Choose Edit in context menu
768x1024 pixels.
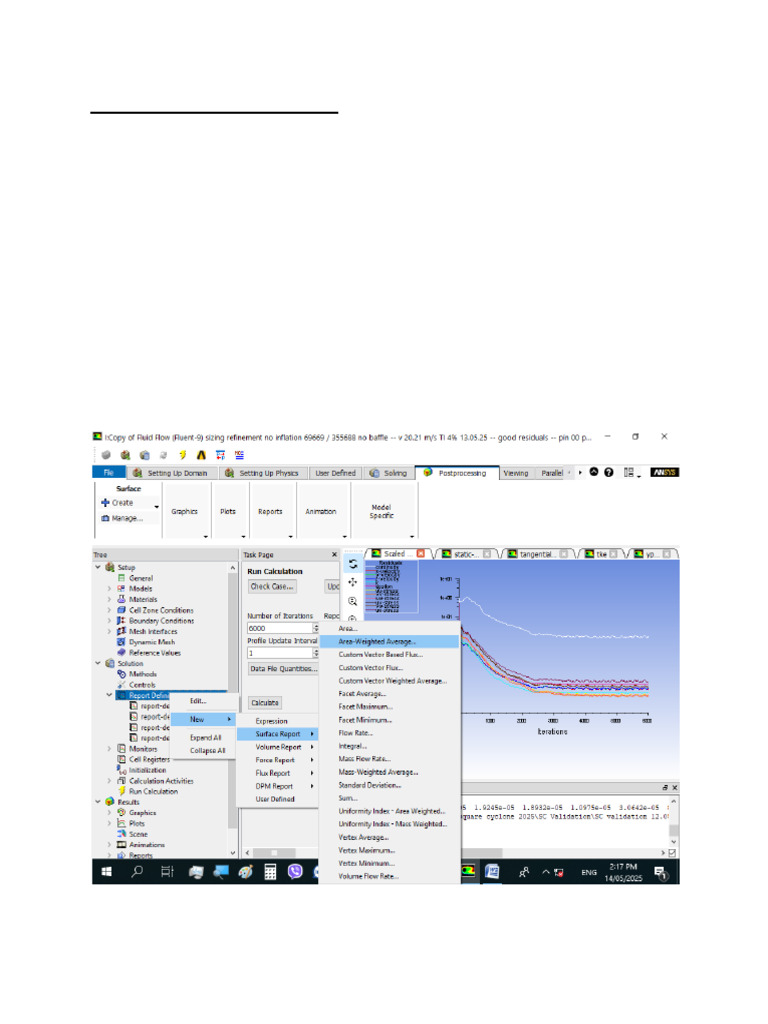[204, 701]
